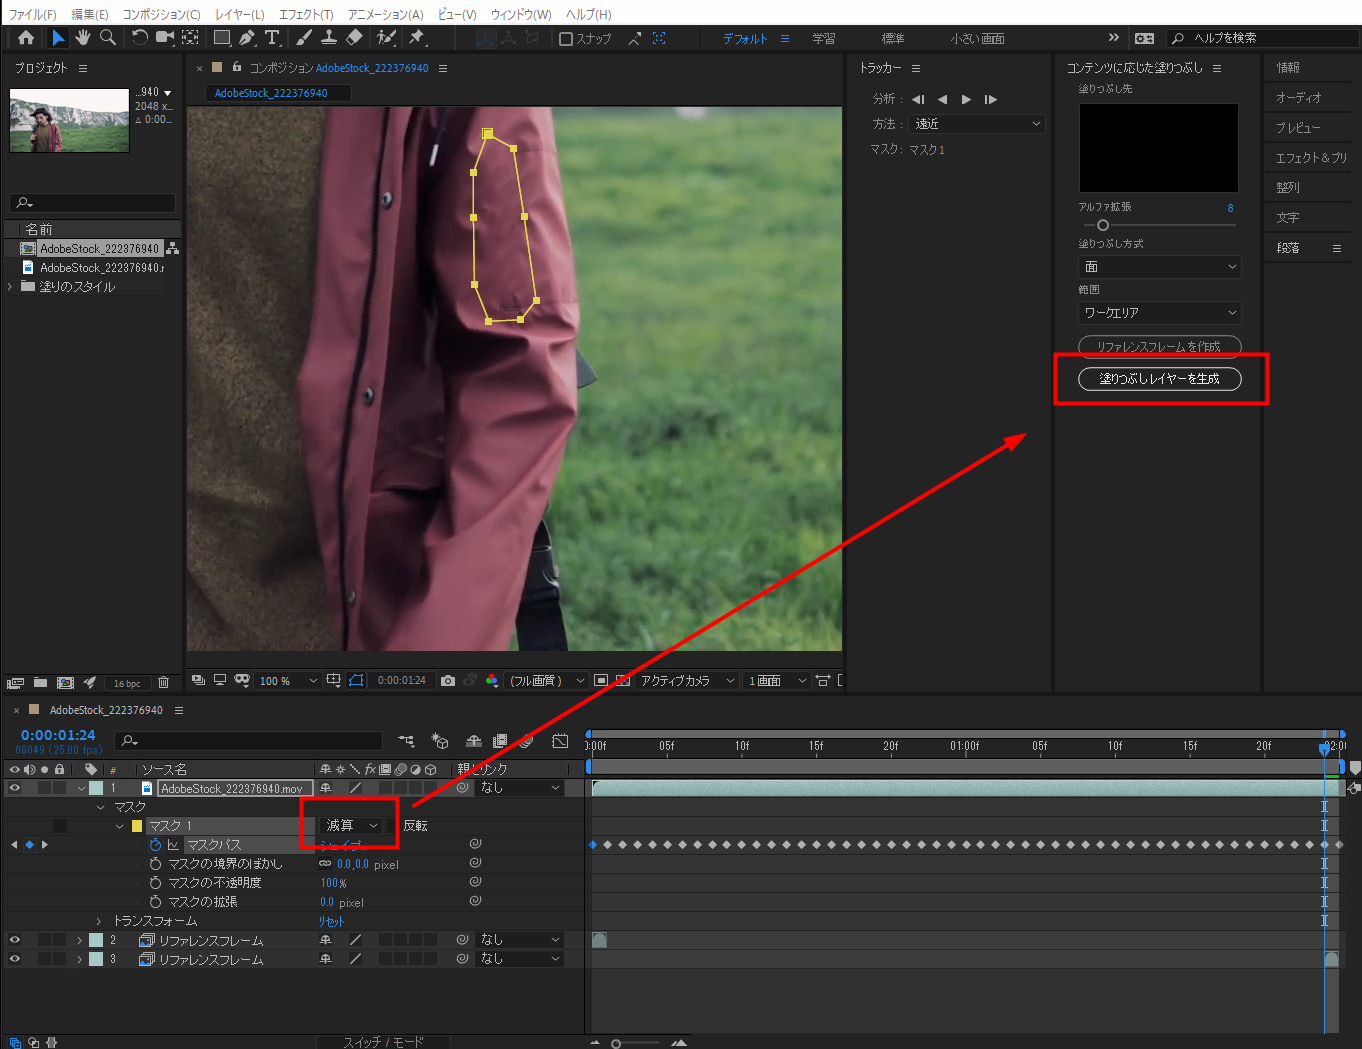
Task: Open composition mini-flowchart in timeline
Action: tap(406, 741)
